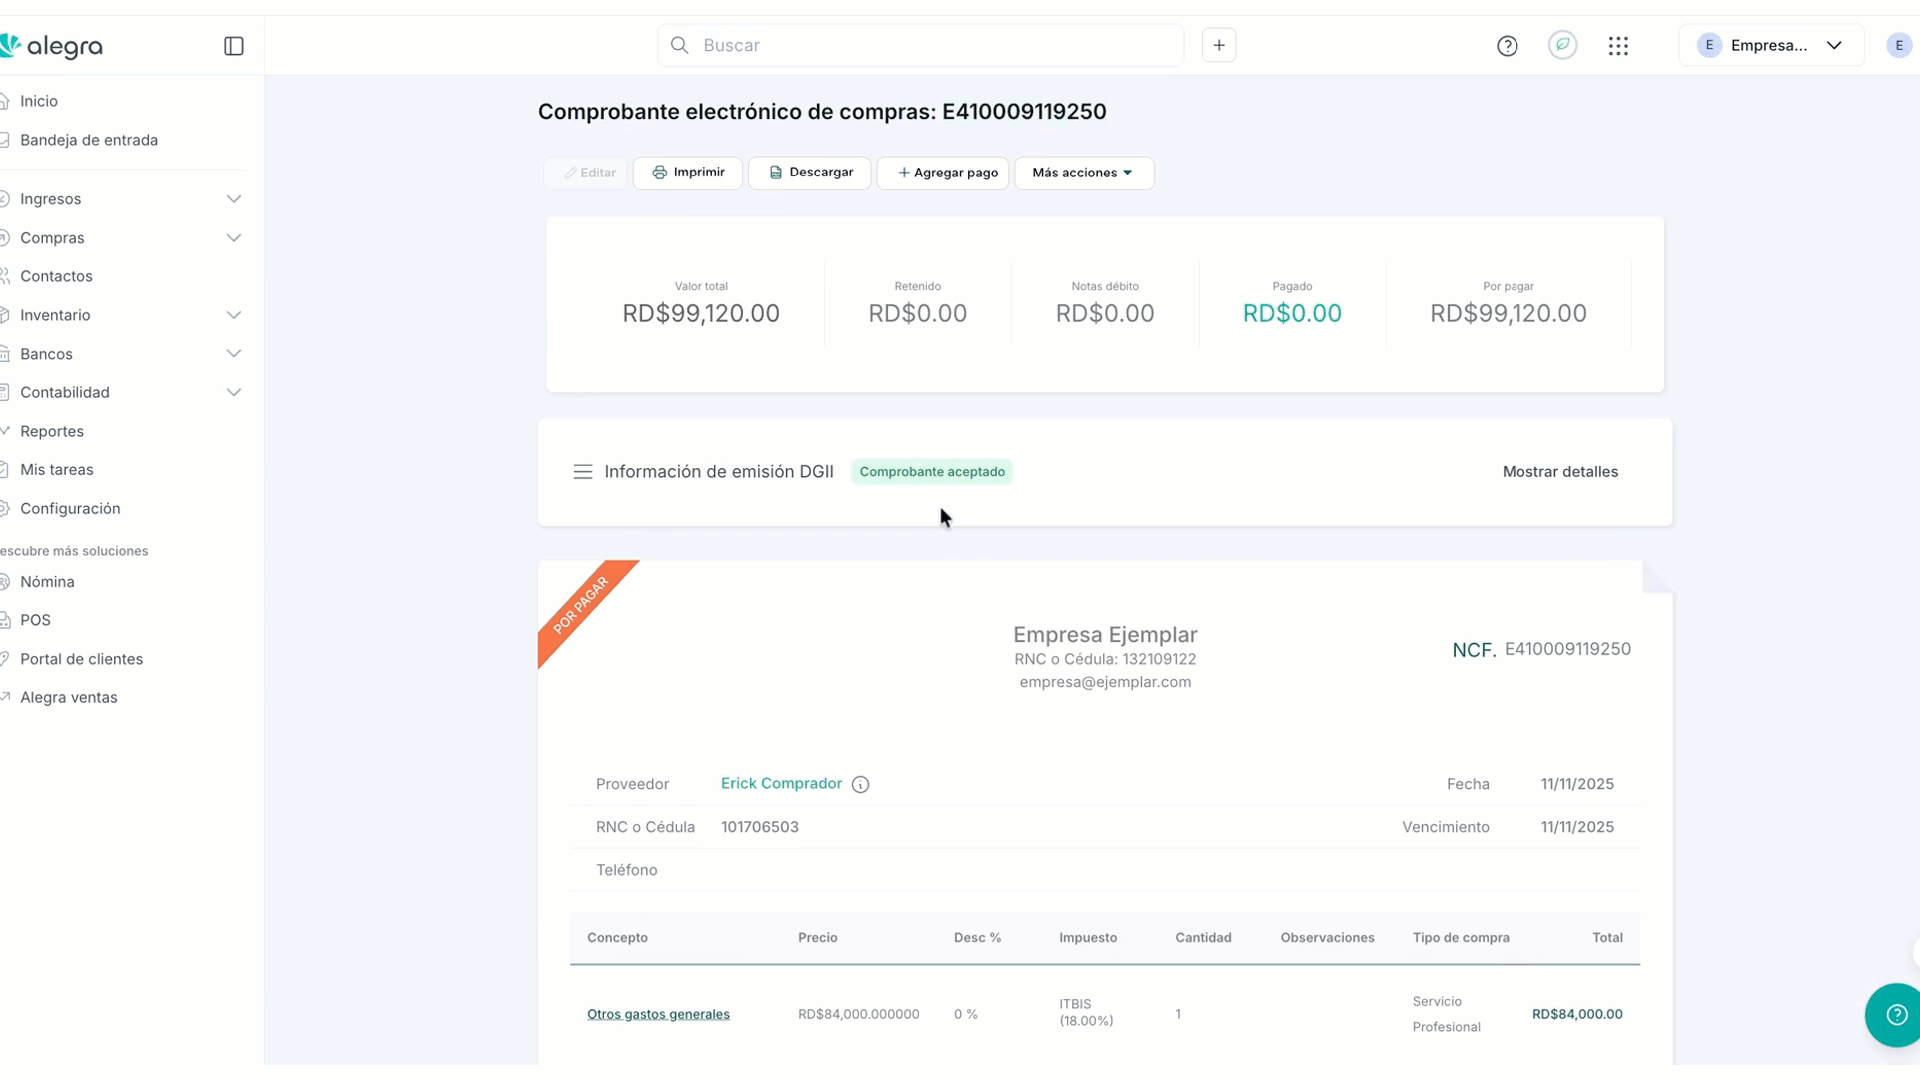Viewport: 1920px width, 1080px height.
Task: Click the Vencimiento date 11/11/2025
Action: 1577,827
